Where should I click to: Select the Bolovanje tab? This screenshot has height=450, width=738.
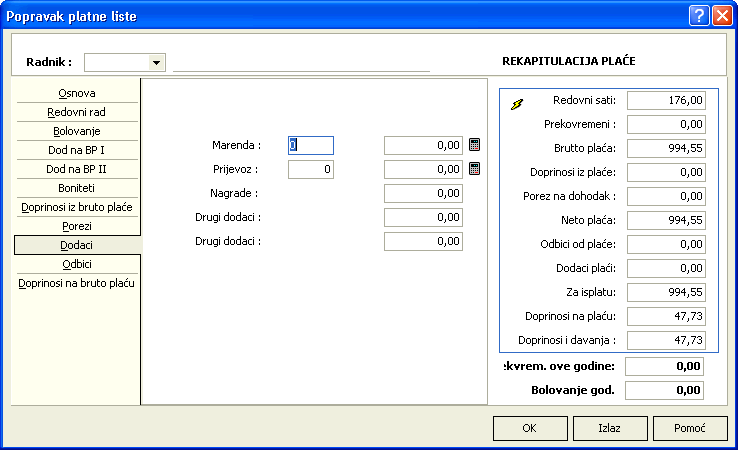point(77,131)
